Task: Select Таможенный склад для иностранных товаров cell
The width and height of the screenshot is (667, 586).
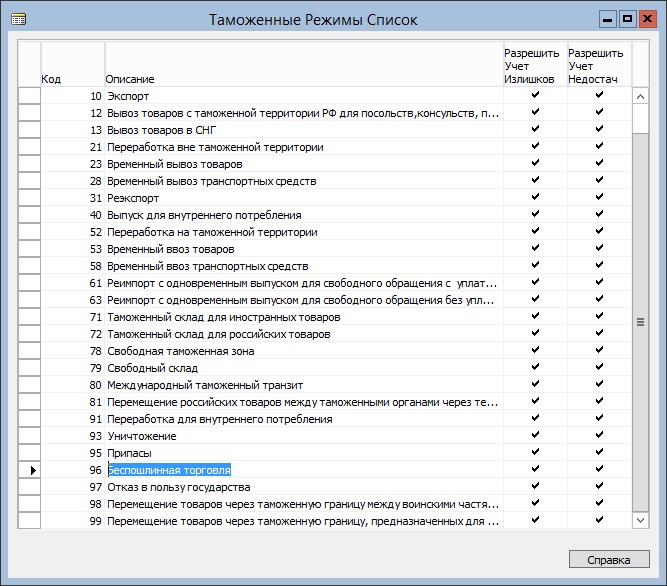Action: [x=304, y=317]
